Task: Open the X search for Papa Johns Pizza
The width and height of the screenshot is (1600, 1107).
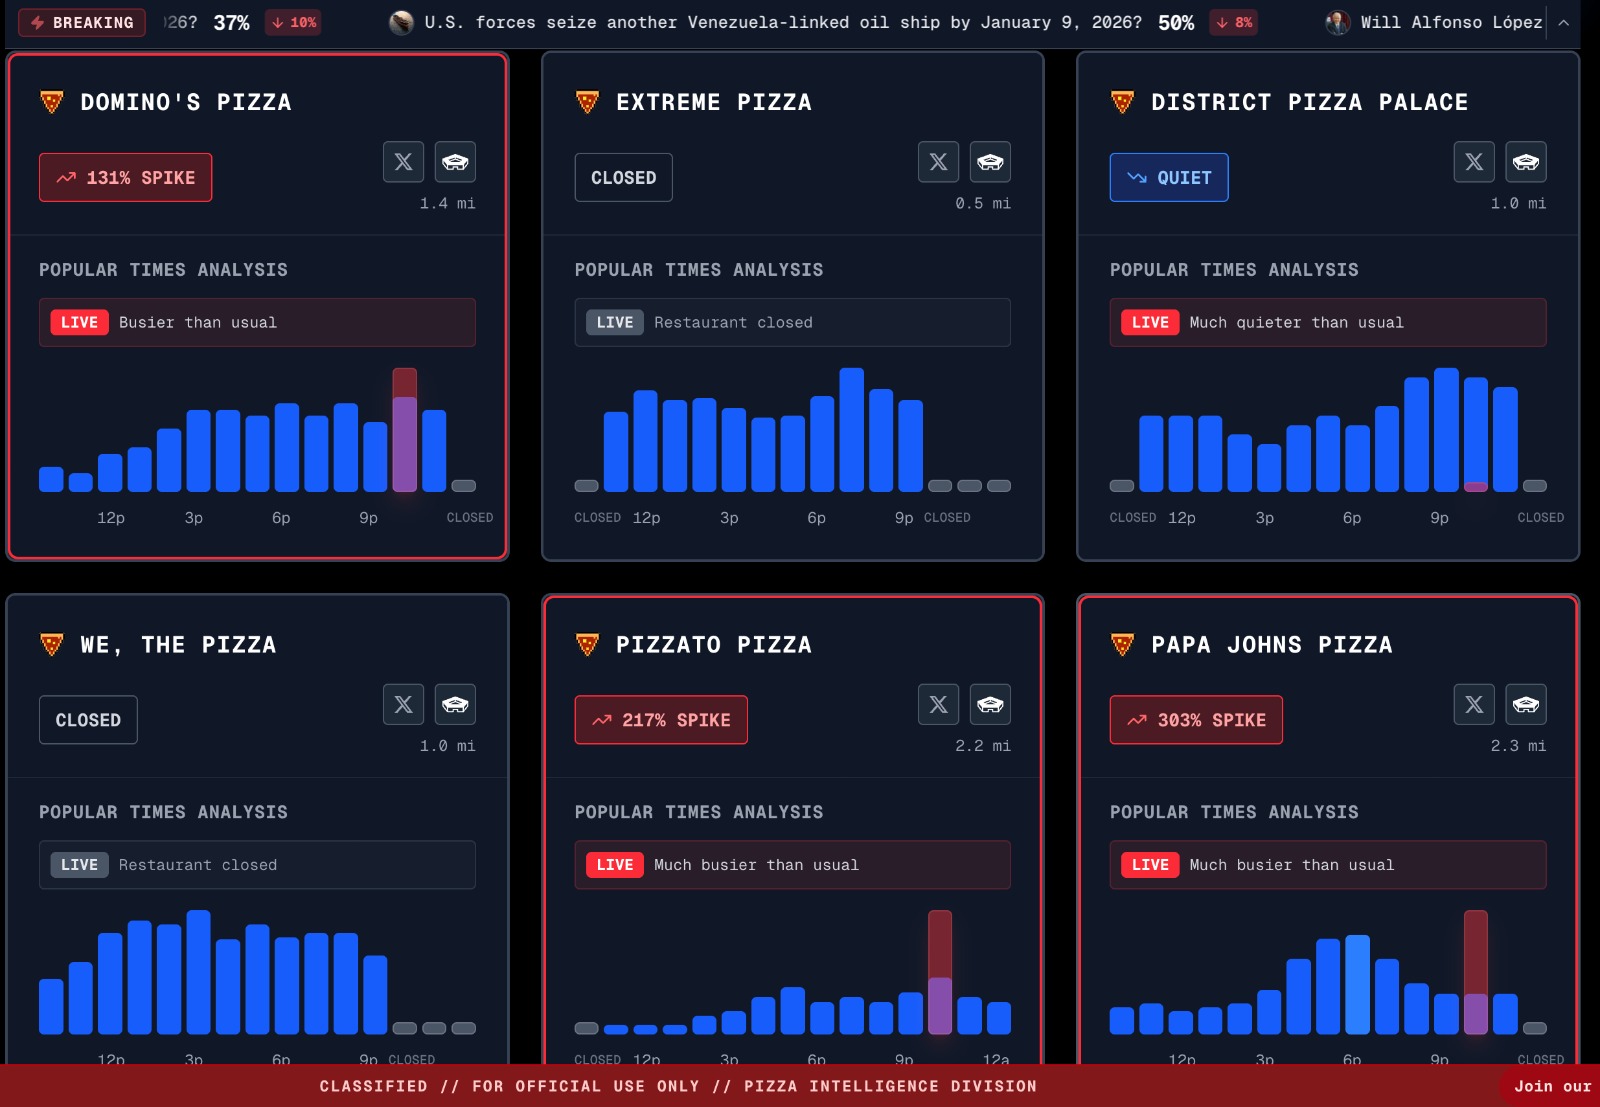Action: click(1474, 704)
